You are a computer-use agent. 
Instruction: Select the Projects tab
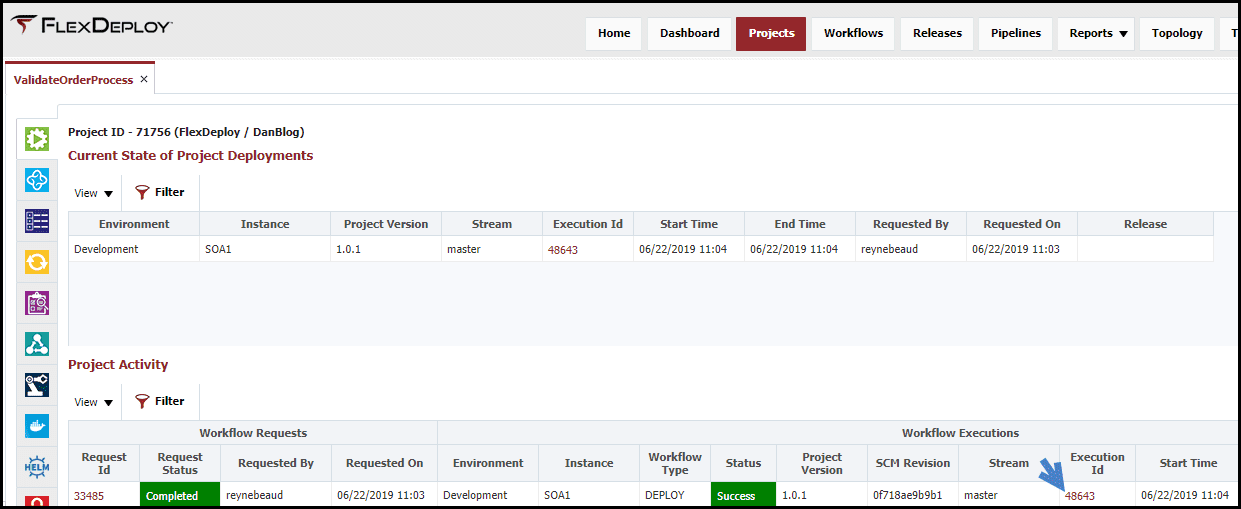(771, 33)
